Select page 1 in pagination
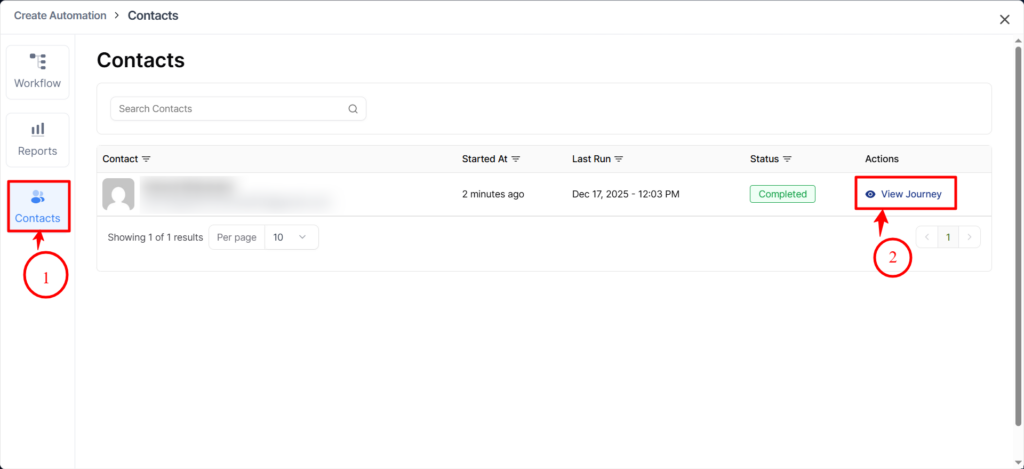 948,237
